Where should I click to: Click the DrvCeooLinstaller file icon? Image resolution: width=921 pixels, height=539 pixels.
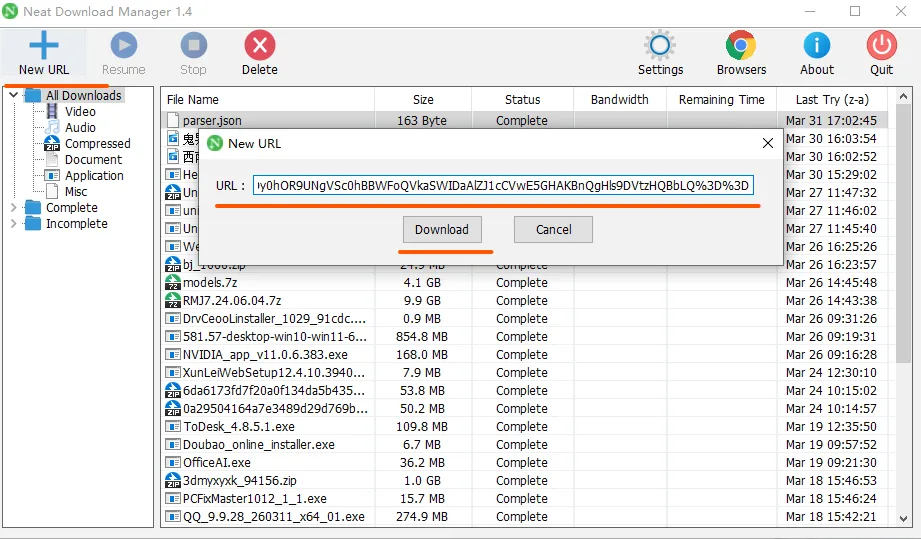coord(173,319)
